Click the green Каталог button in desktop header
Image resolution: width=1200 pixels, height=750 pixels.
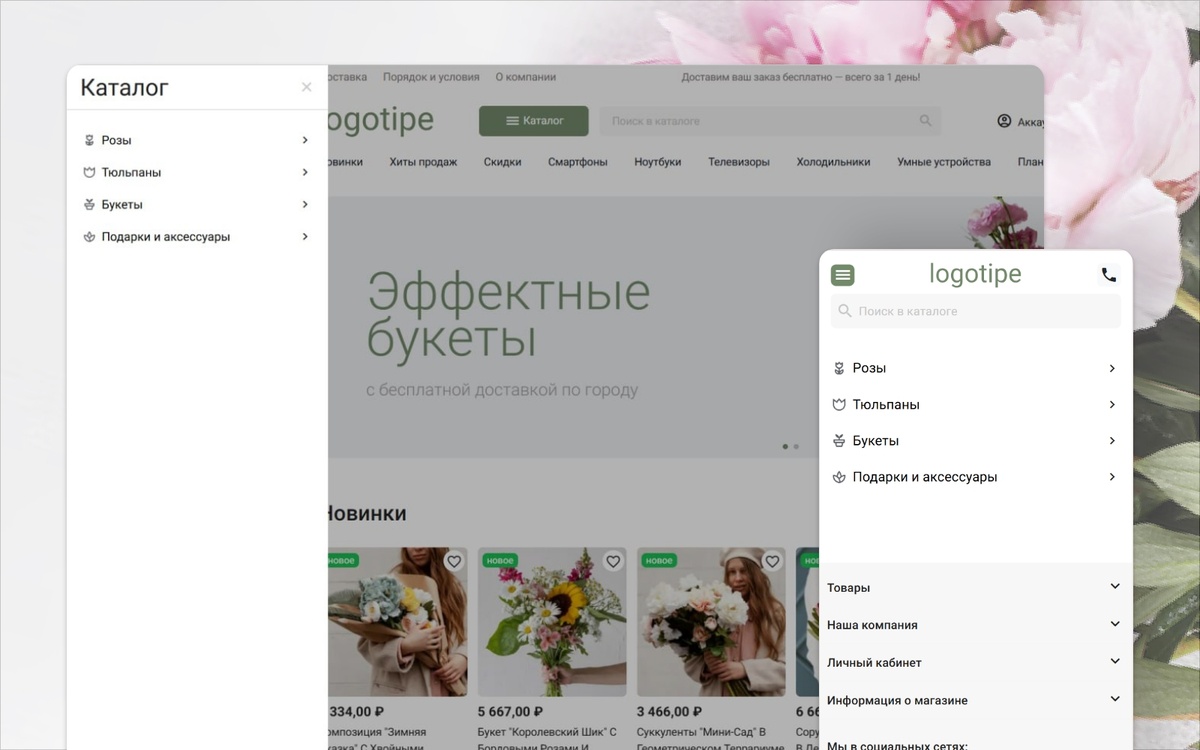pyautogui.click(x=534, y=121)
